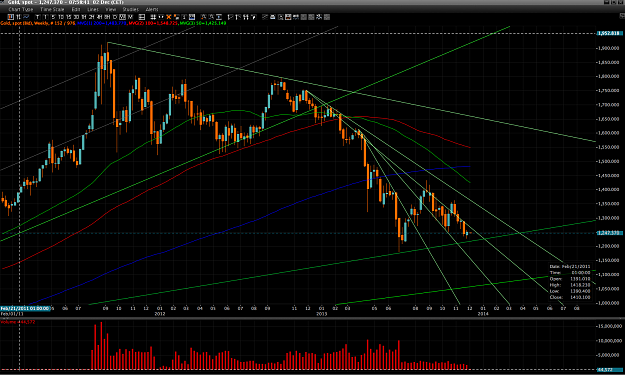Viewport: 625px width, 375px height.
Task: Open the Lines menu
Action: coord(92,9)
